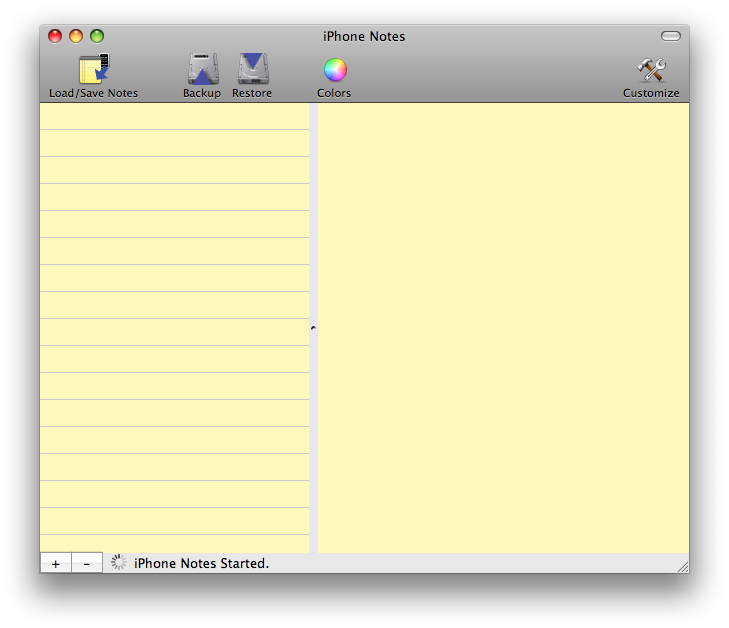Open the Load/Save Notes tool
Screen dimensions: 729x628
93,70
